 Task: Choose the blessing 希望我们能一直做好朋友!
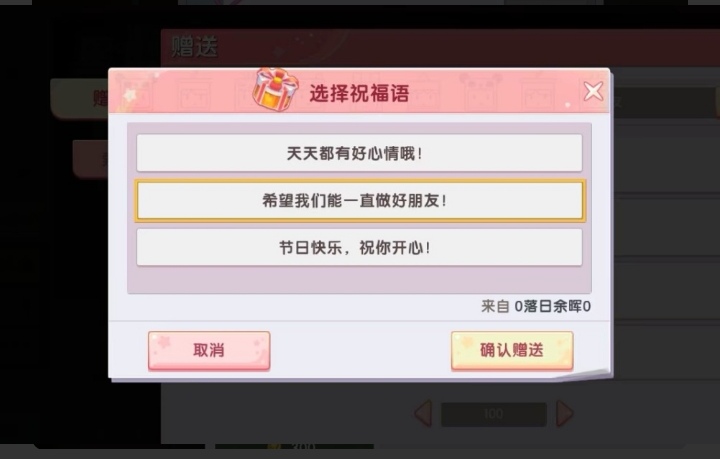coord(360,201)
